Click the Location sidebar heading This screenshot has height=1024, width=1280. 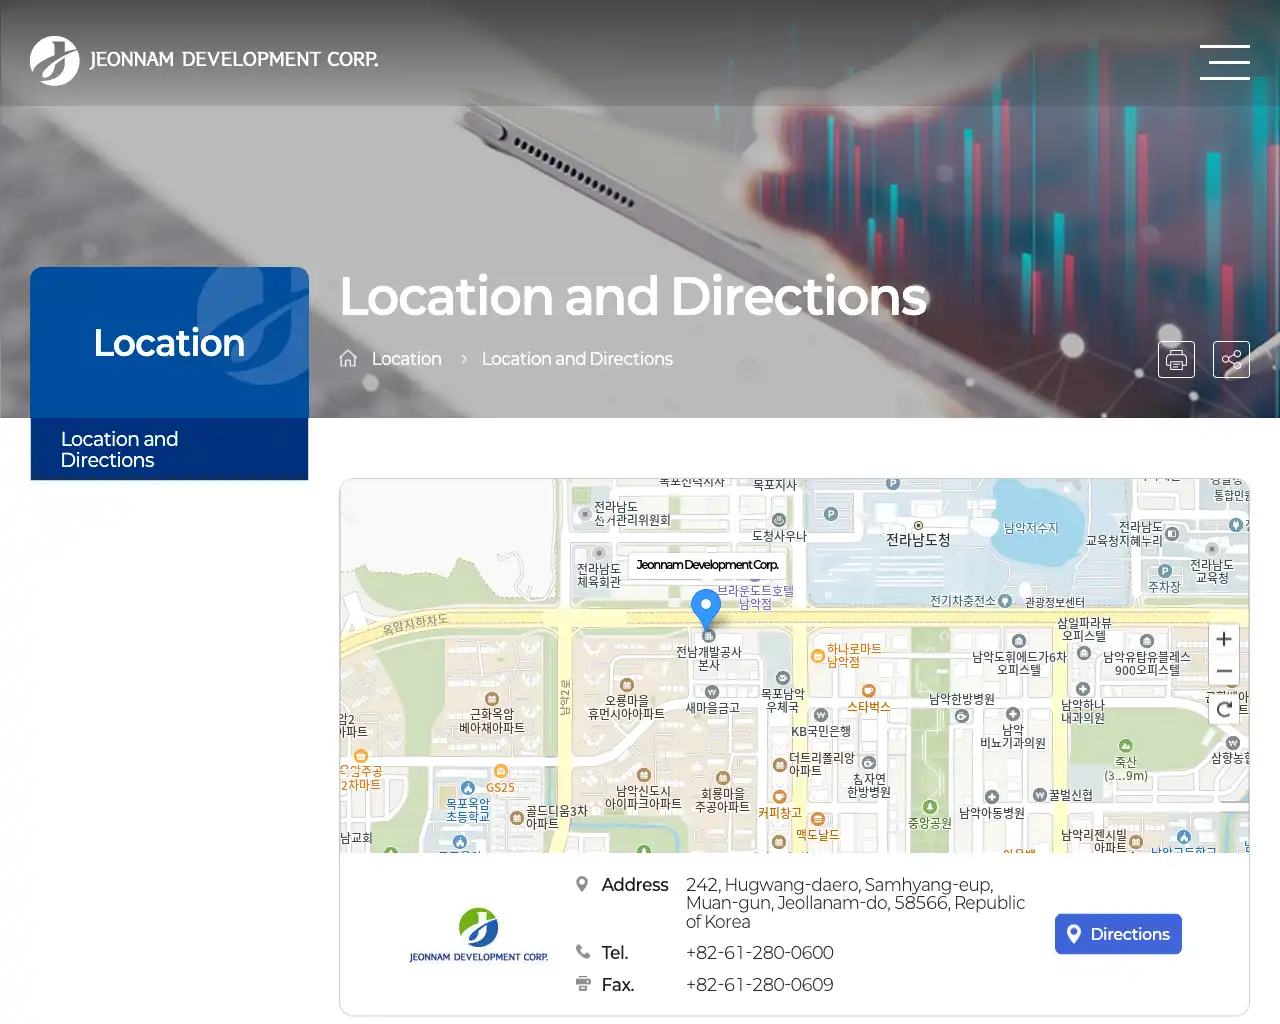coord(170,343)
